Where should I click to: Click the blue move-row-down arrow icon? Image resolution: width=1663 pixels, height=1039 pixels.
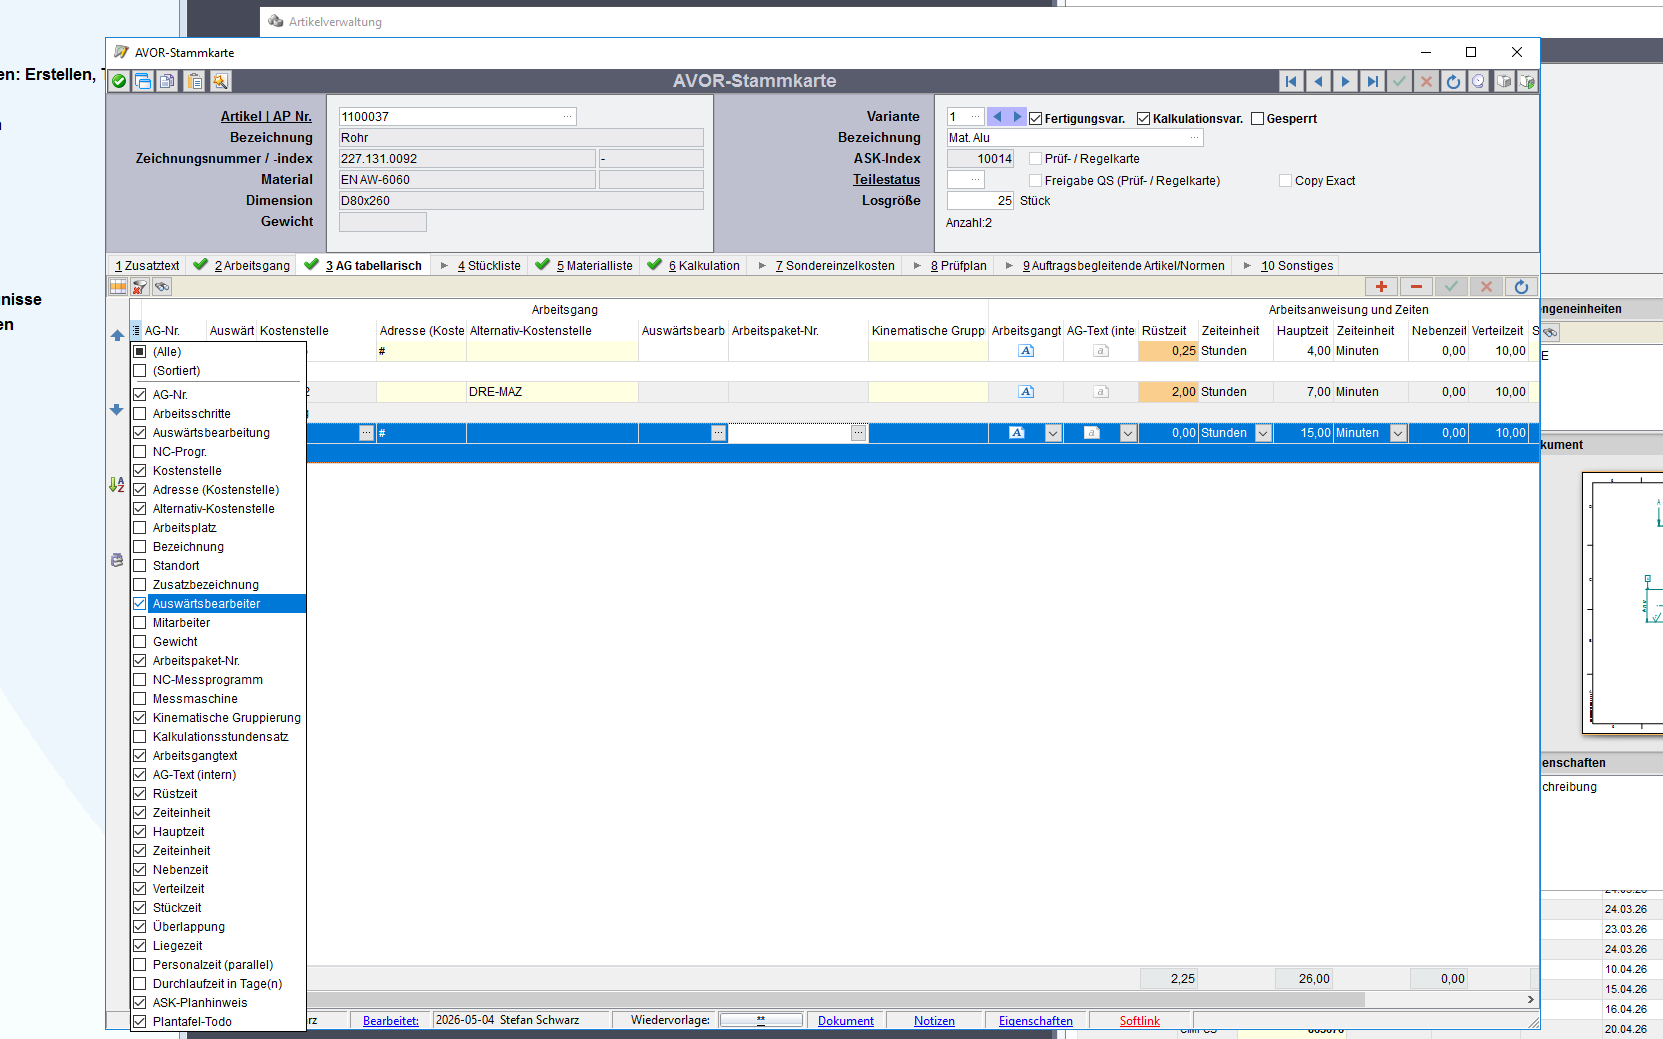[117, 410]
